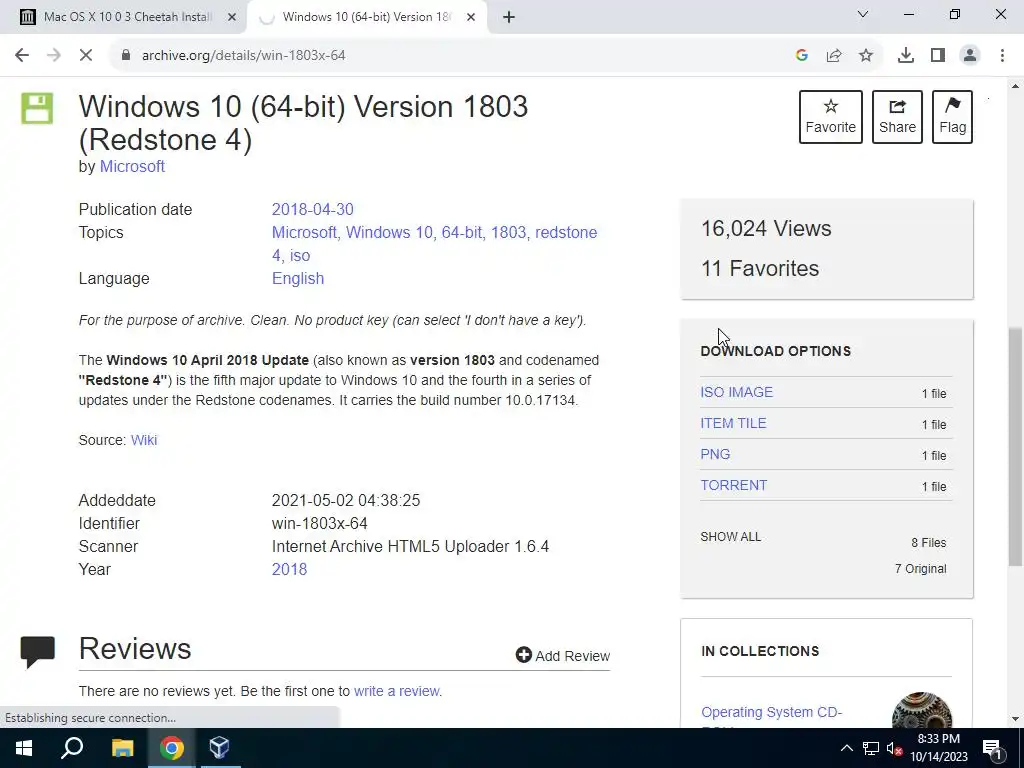Open the Windows 10 topic link
1024x768 pixels.
[389, 232]
